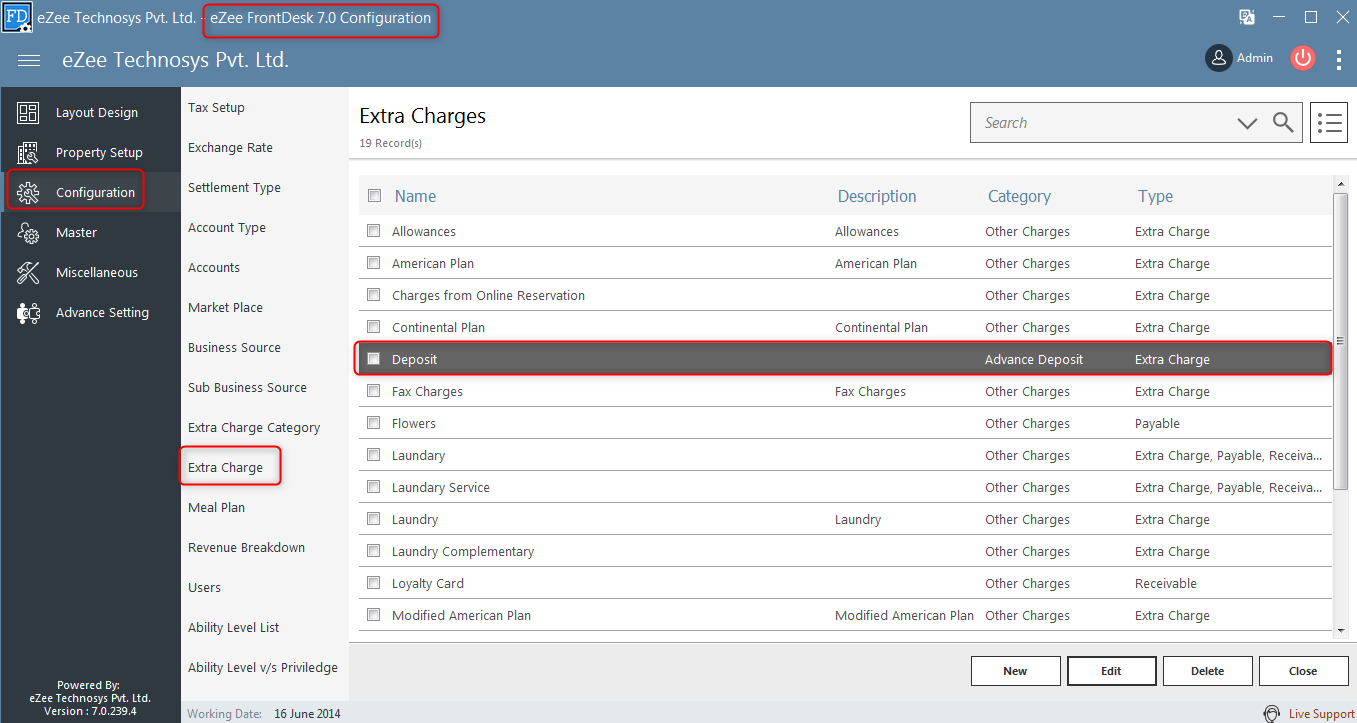Check the Modified American Plan checkbox

374,614
